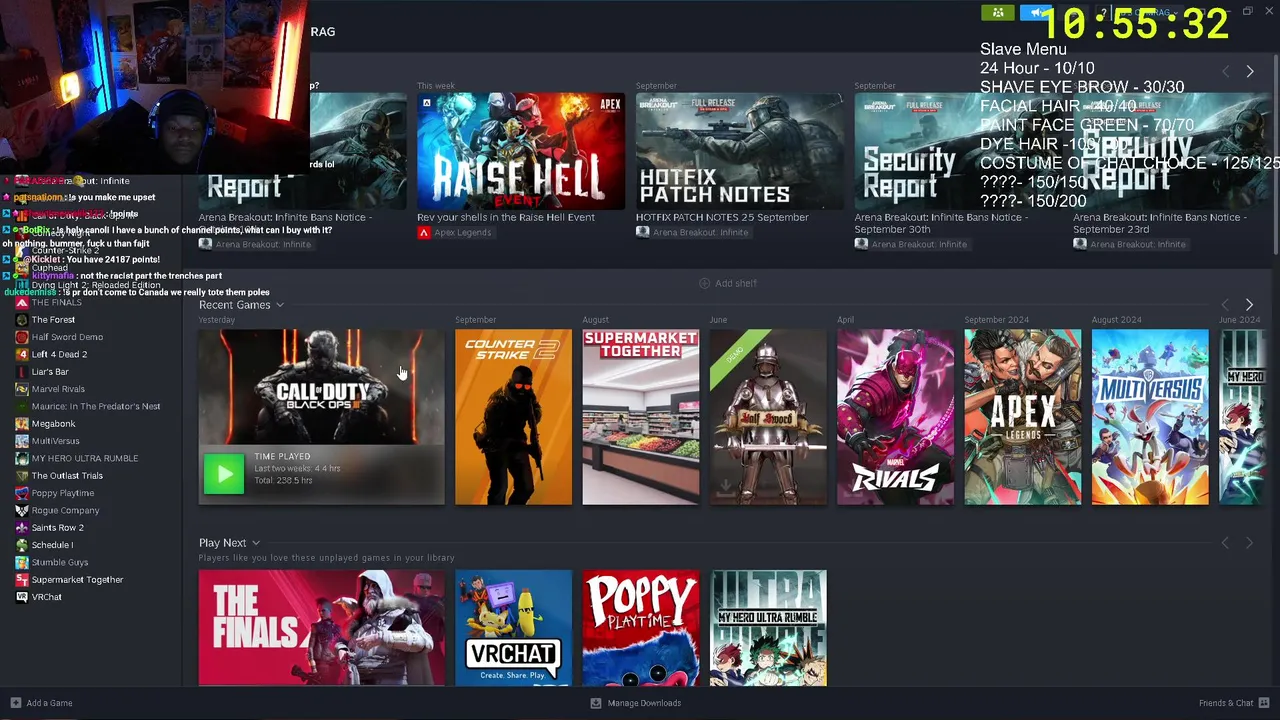Click the Add shelf button

728,283
